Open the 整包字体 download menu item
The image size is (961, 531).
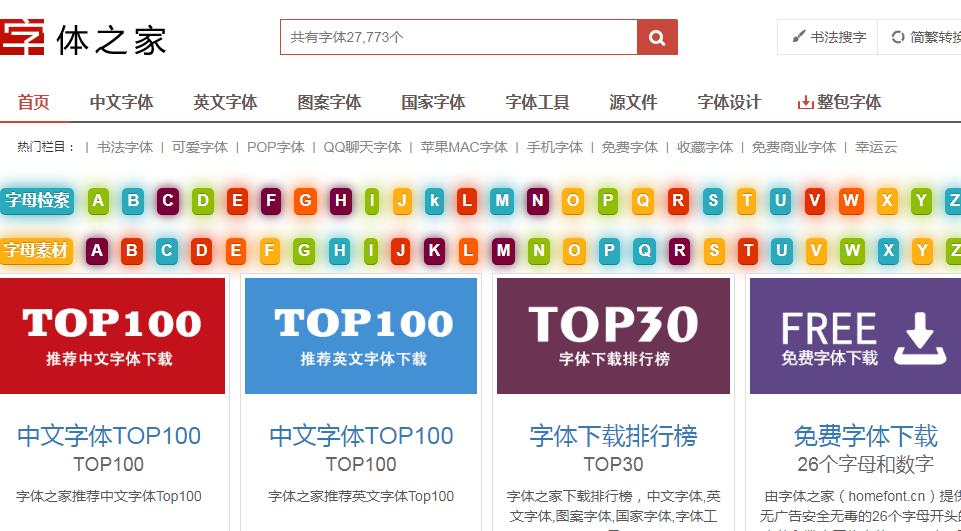point(838,102)
